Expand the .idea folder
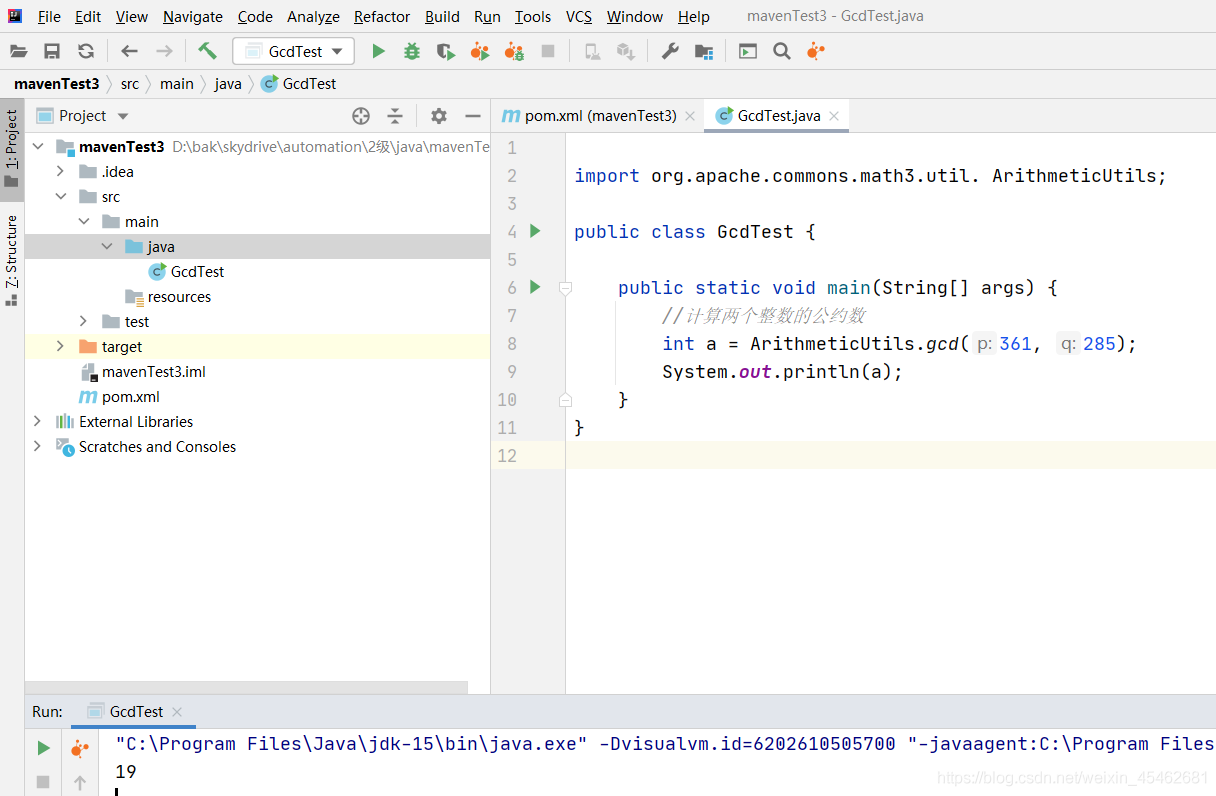 pos(61,171)
